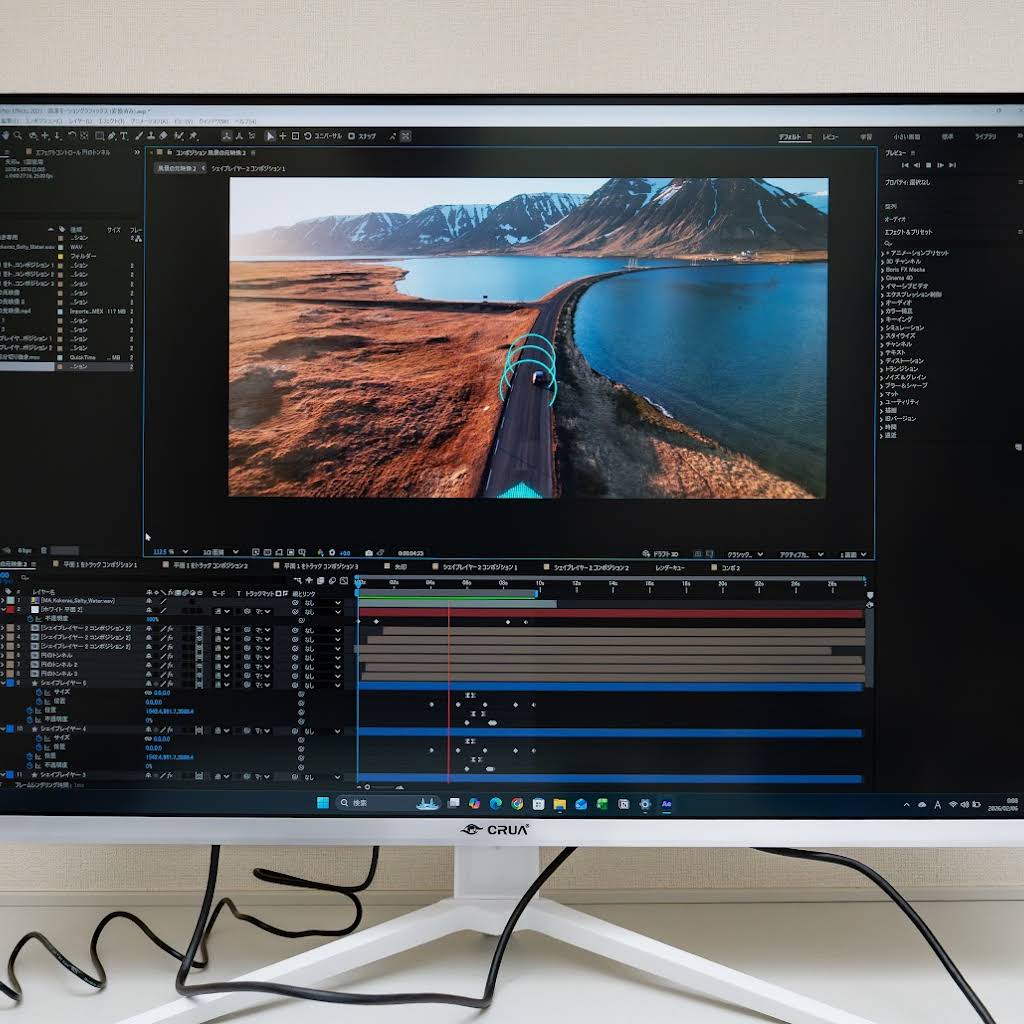The image size is (1024, 1024).
Task: Toggle stopwatch for ホワイト平面 2 opacity
Action: click(x=30, y=618)
